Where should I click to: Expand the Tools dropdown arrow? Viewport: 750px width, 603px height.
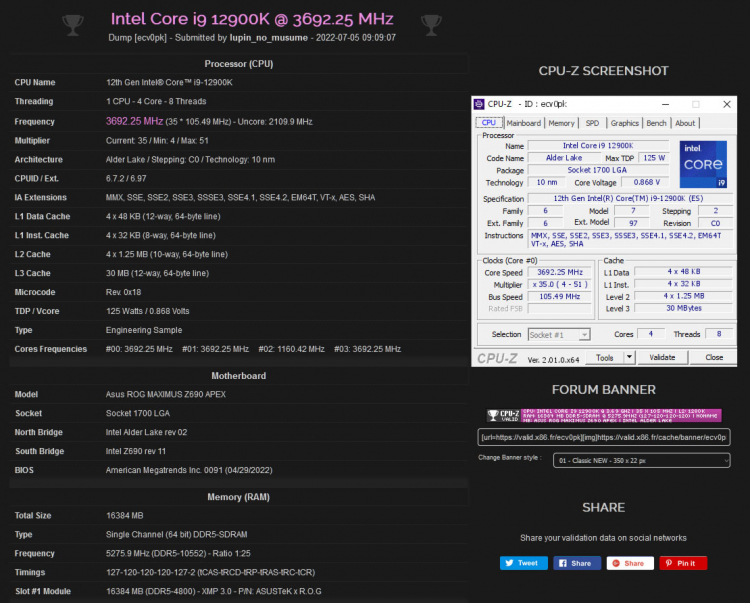click(x=629, y=357)
